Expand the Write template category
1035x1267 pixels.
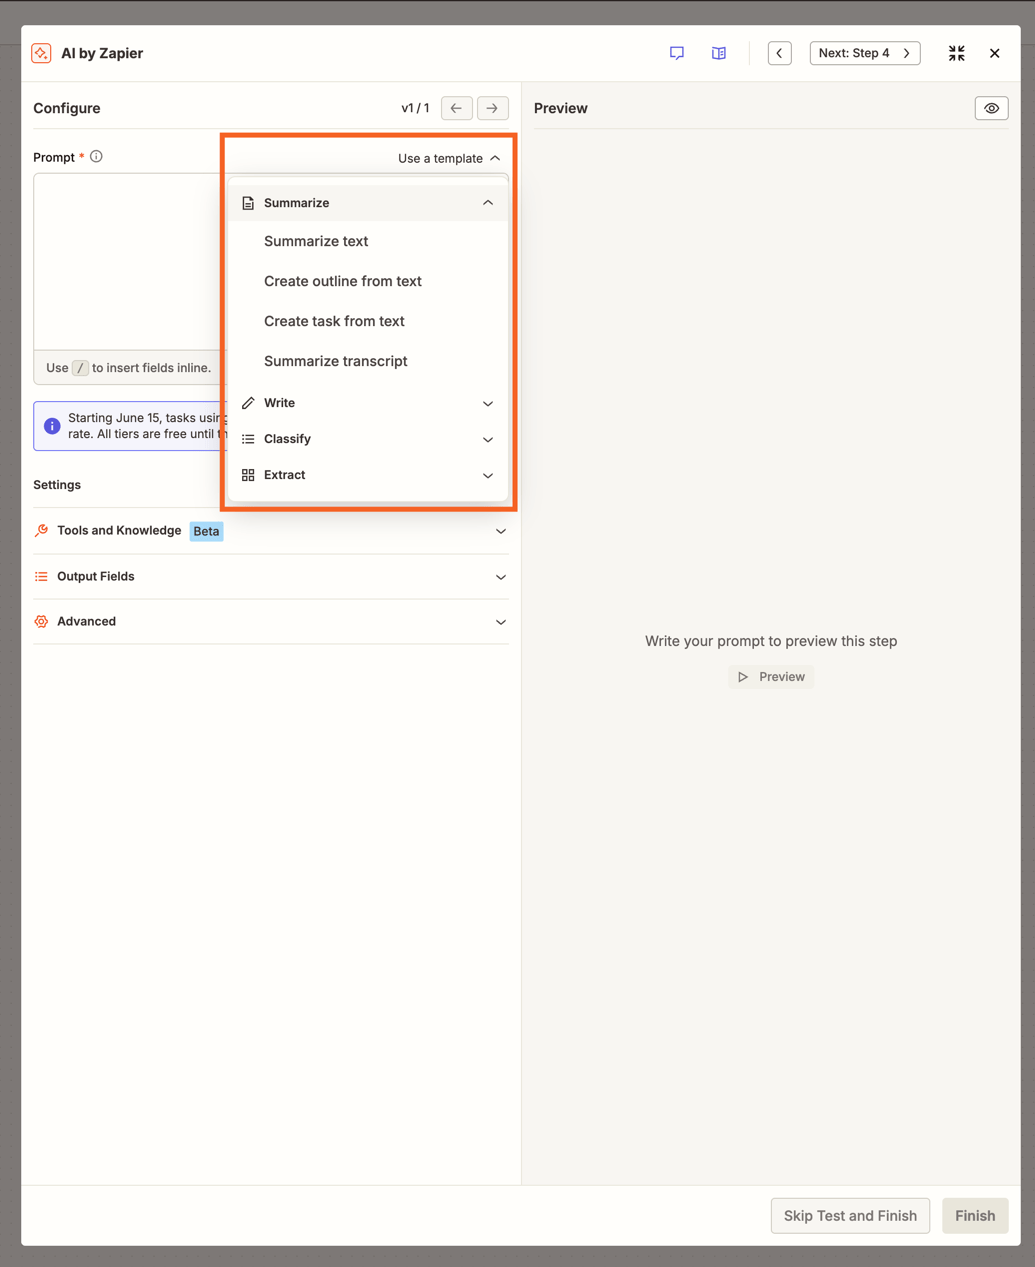tap(368, 403)
